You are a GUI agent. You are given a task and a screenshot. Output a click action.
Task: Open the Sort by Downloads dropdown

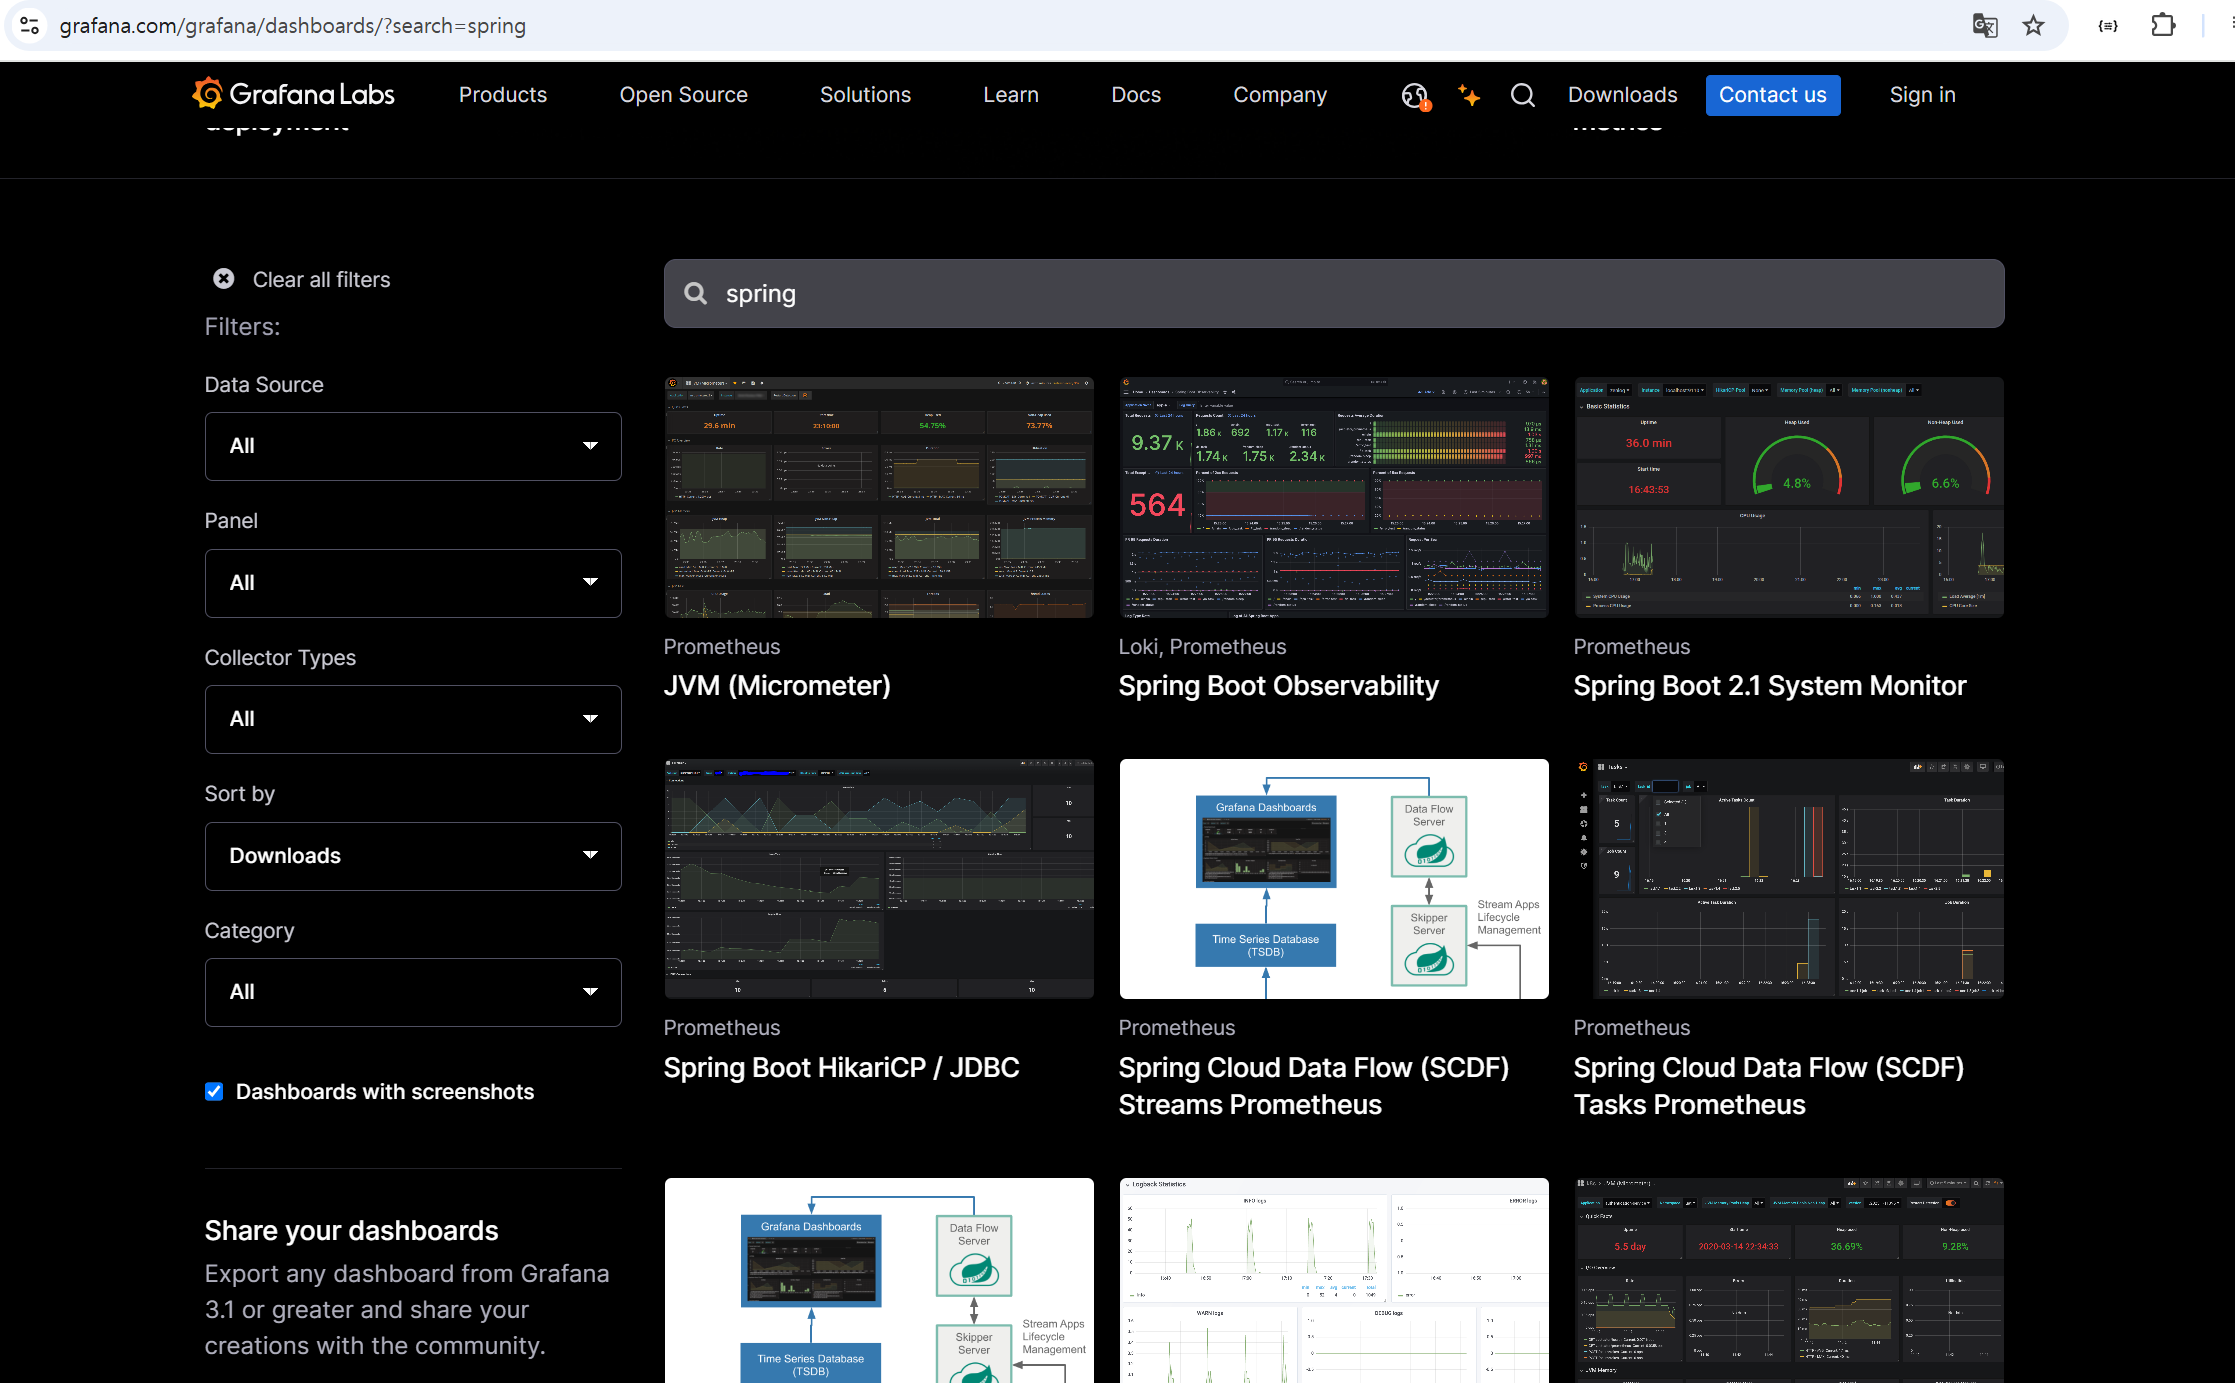[413, 856]
